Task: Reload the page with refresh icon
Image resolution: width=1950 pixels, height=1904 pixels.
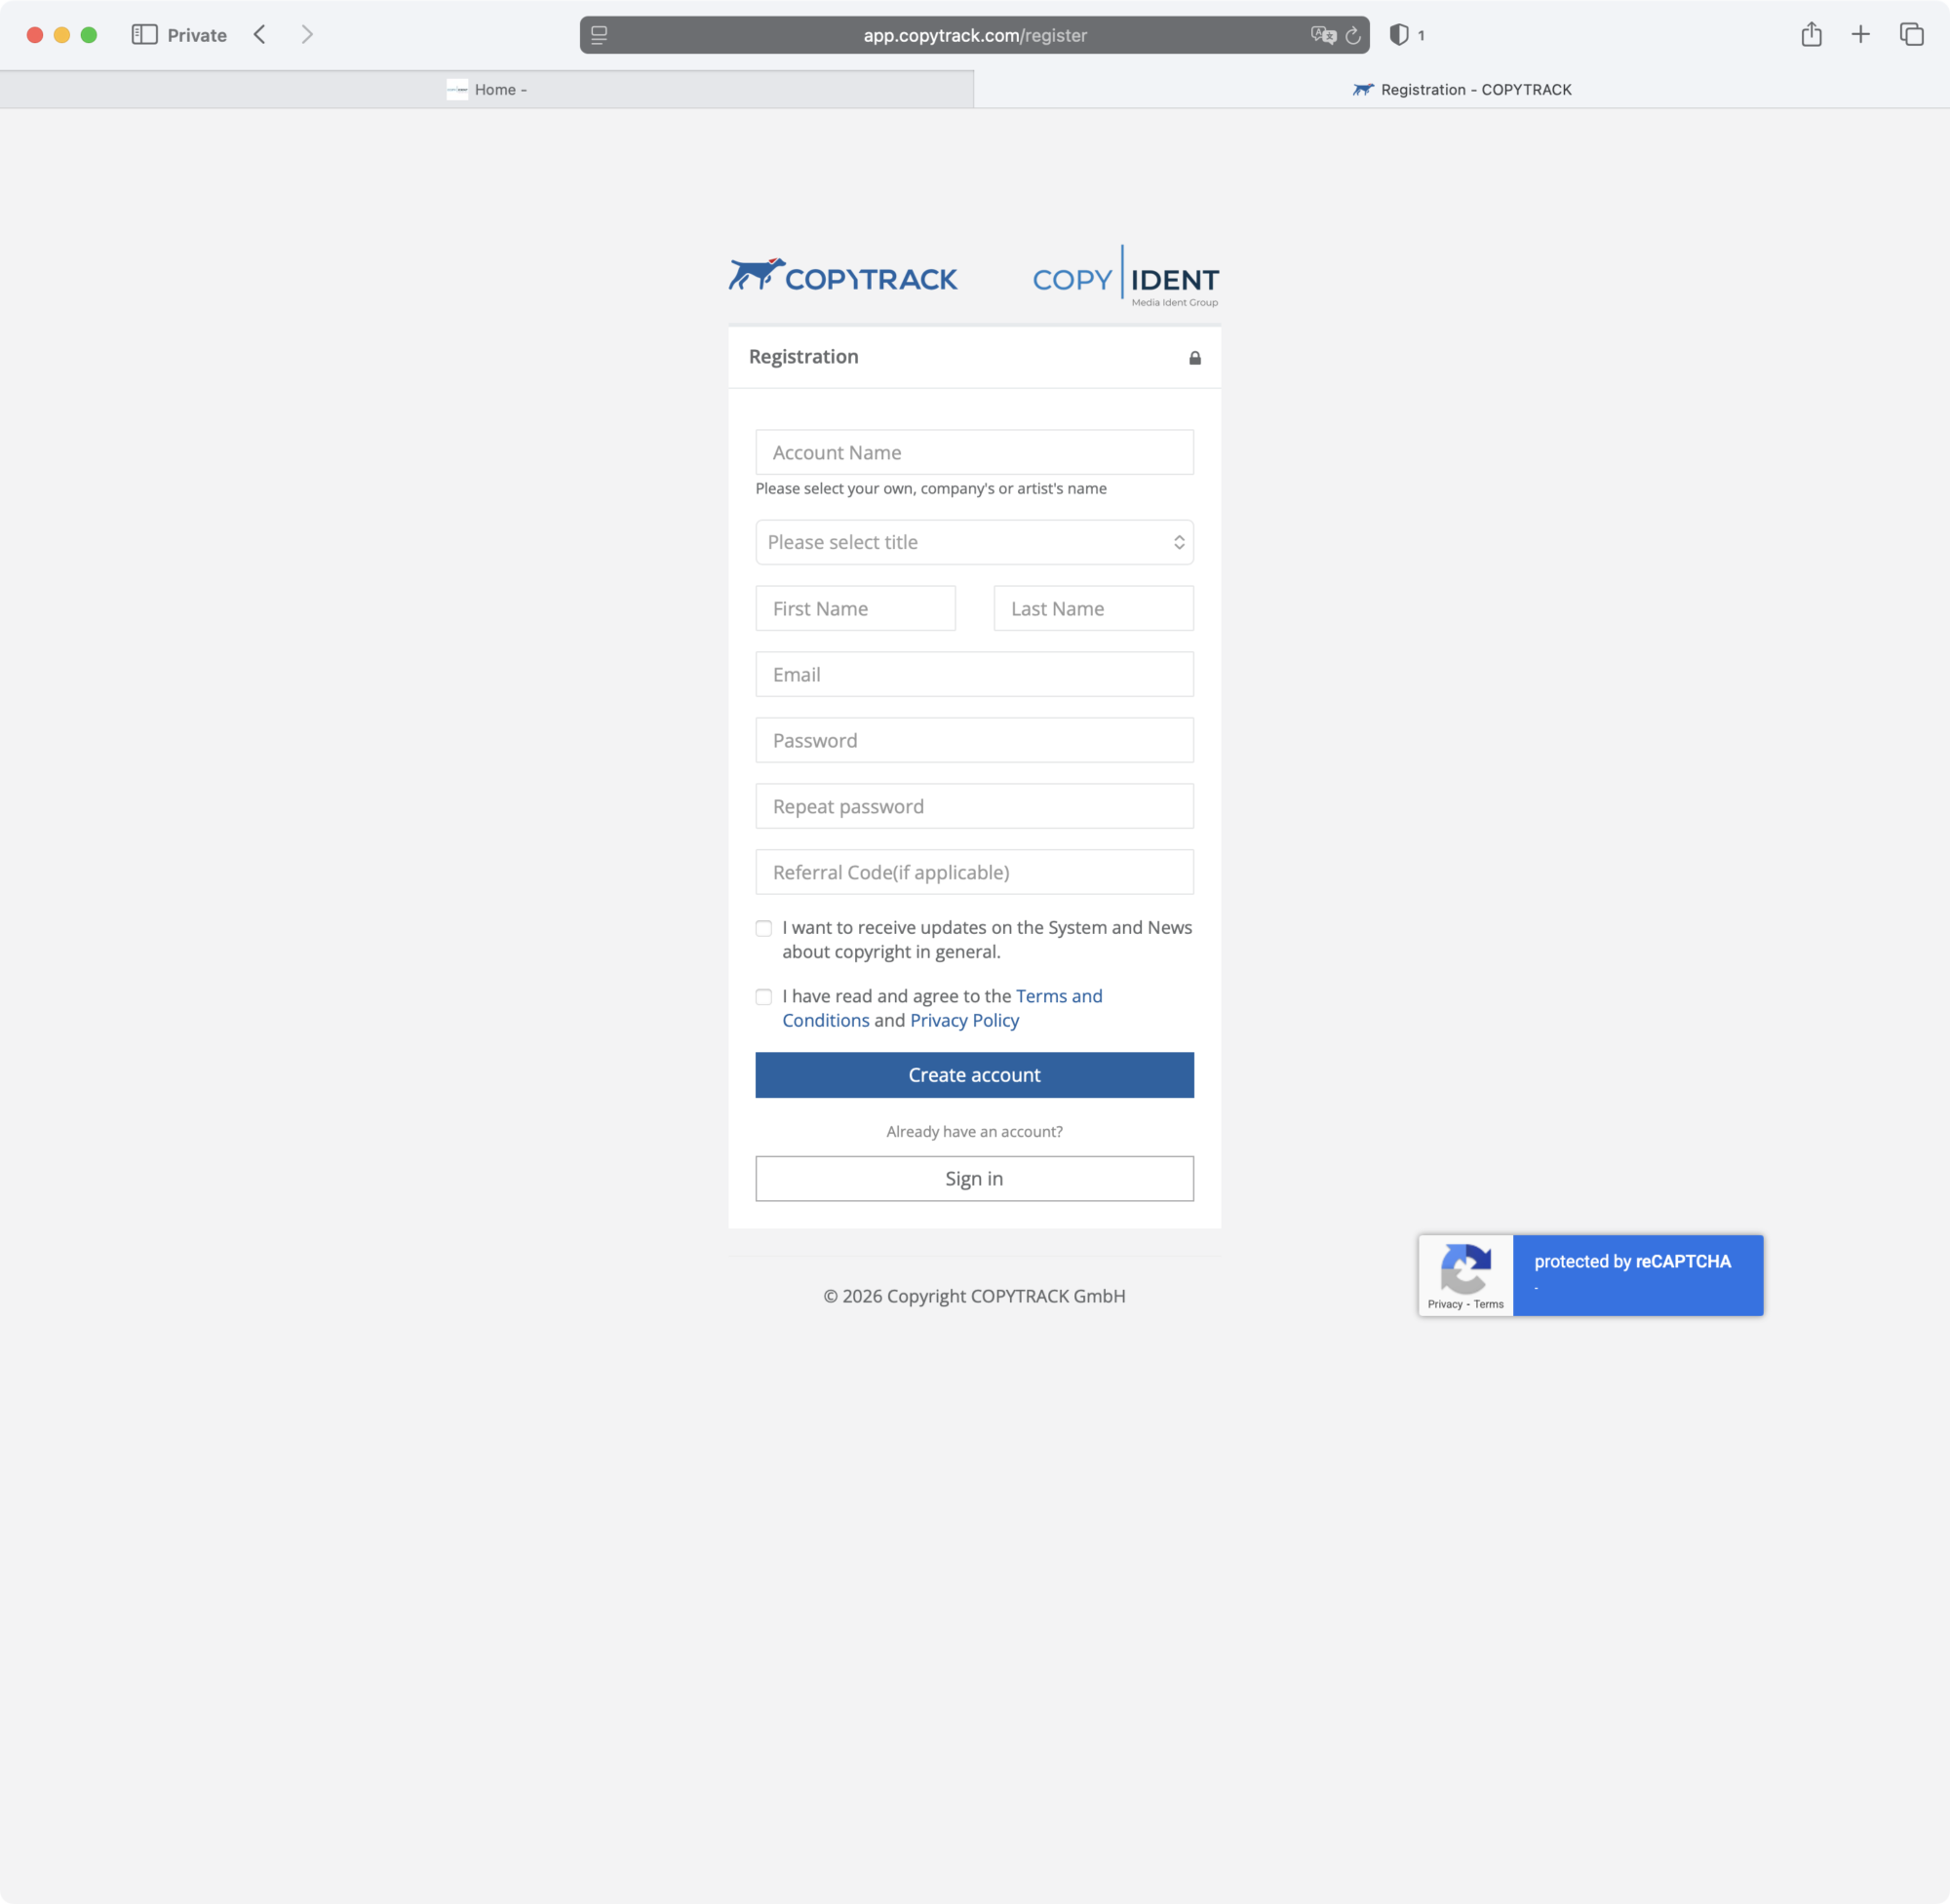Action: (1353, 35)
